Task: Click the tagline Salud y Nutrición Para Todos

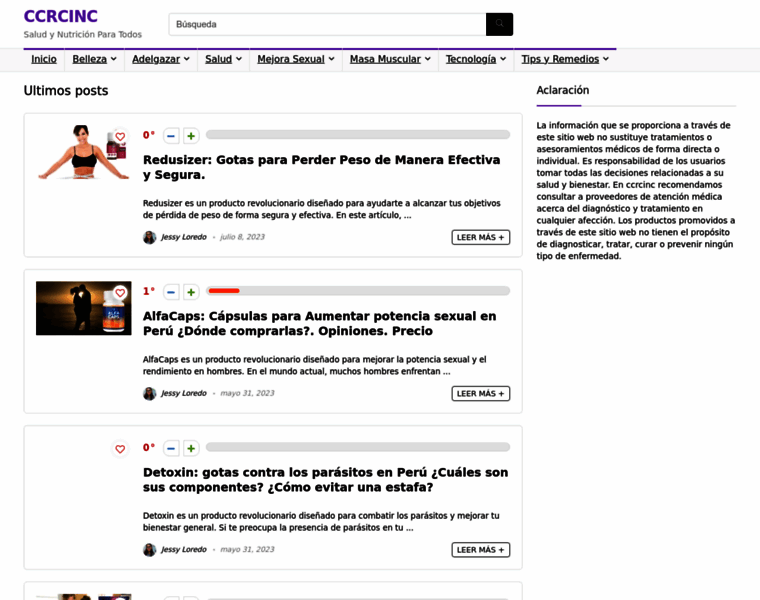Action: pyautogui.click(x=83, y=34)
